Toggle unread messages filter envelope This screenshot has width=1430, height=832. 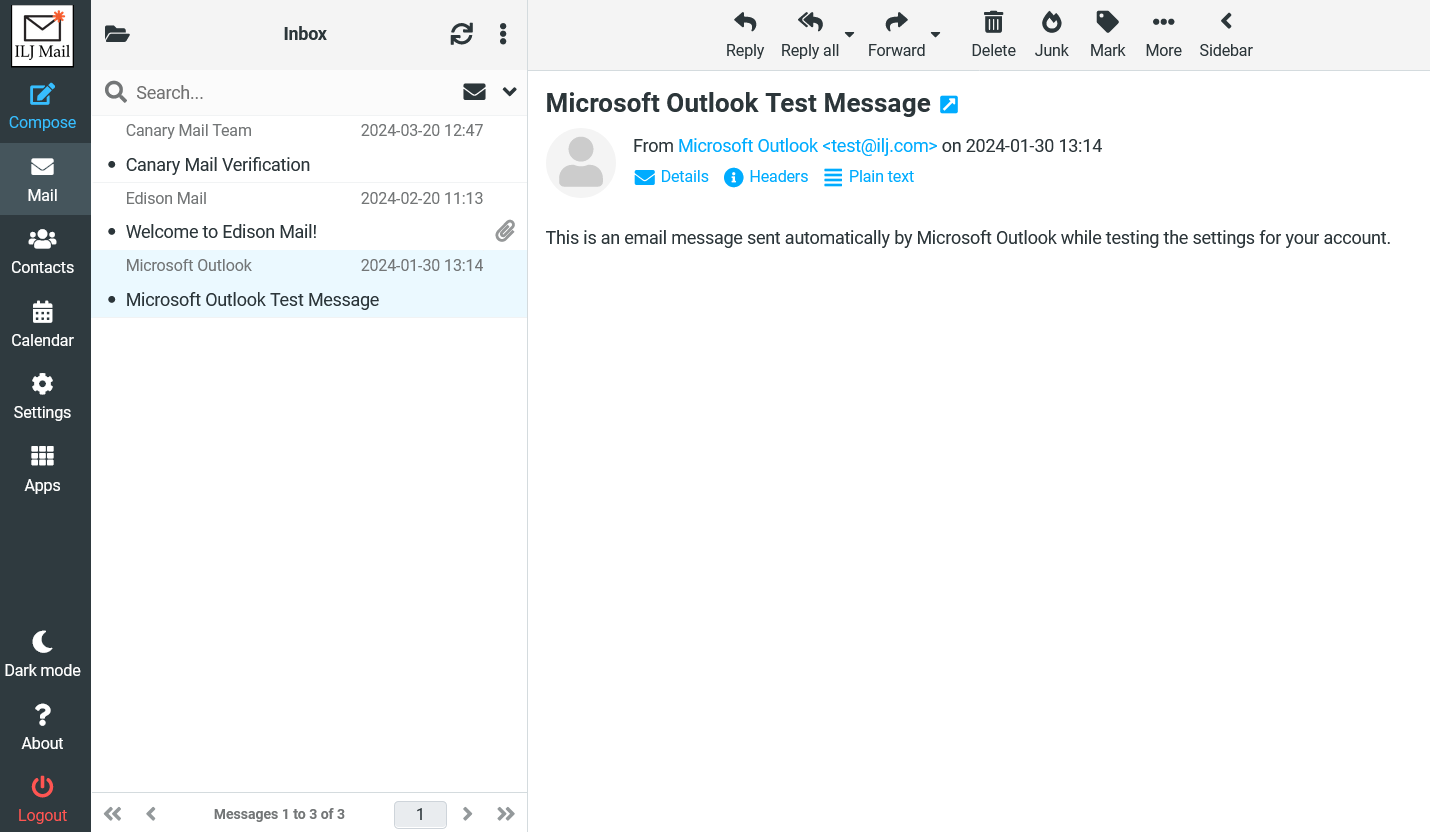click(474, 92)
